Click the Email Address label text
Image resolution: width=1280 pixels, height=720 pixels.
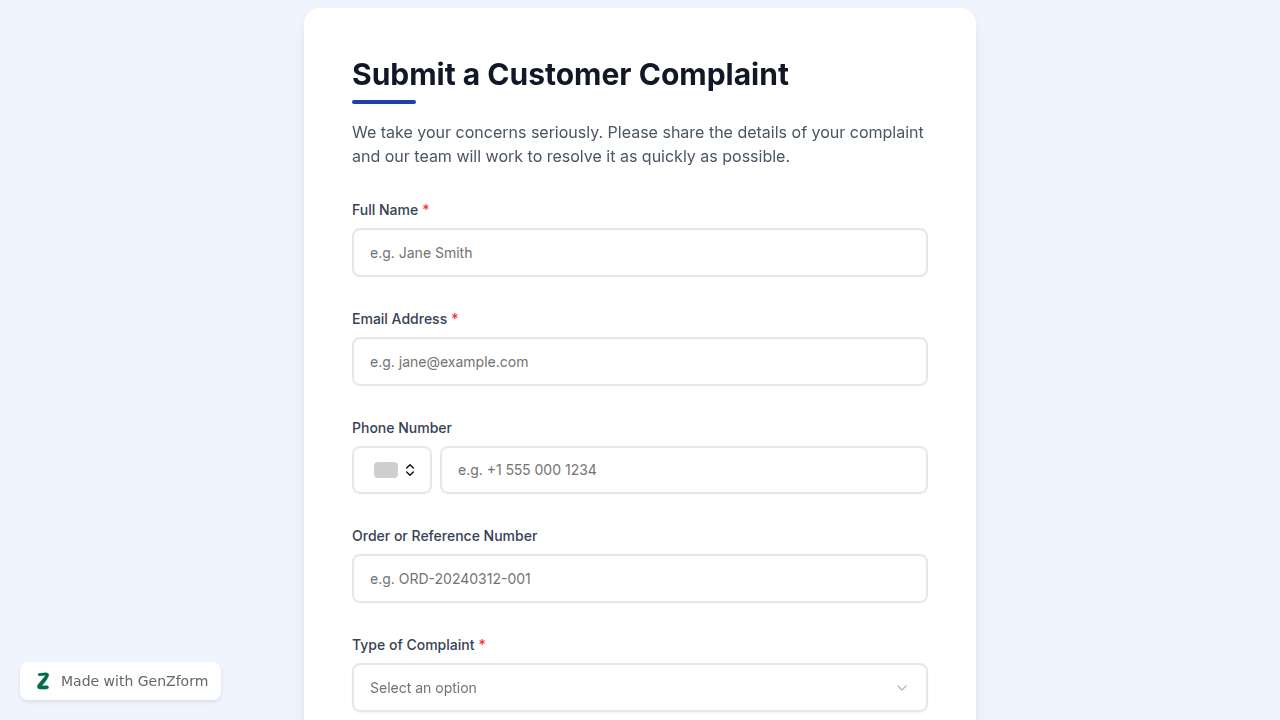point(398,318)
